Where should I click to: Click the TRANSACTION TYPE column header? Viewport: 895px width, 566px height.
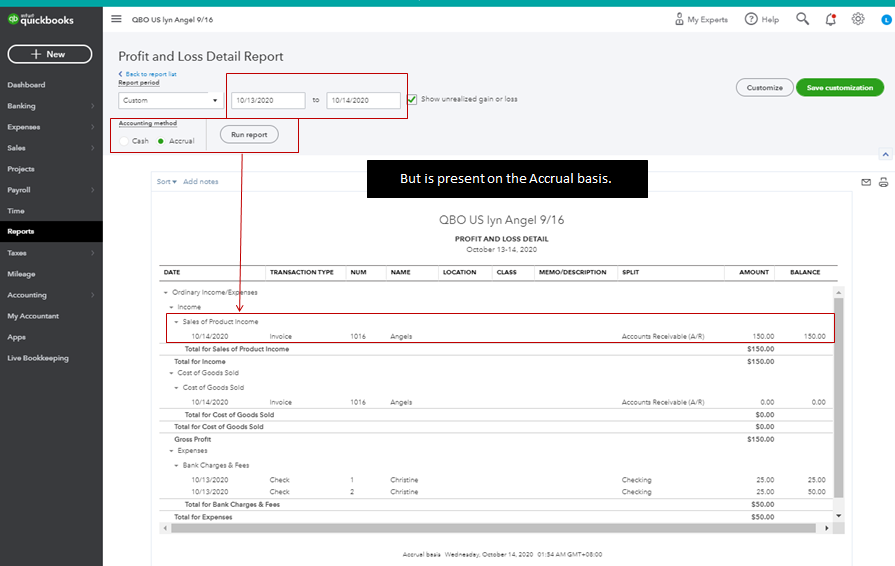tap(301, 273)
